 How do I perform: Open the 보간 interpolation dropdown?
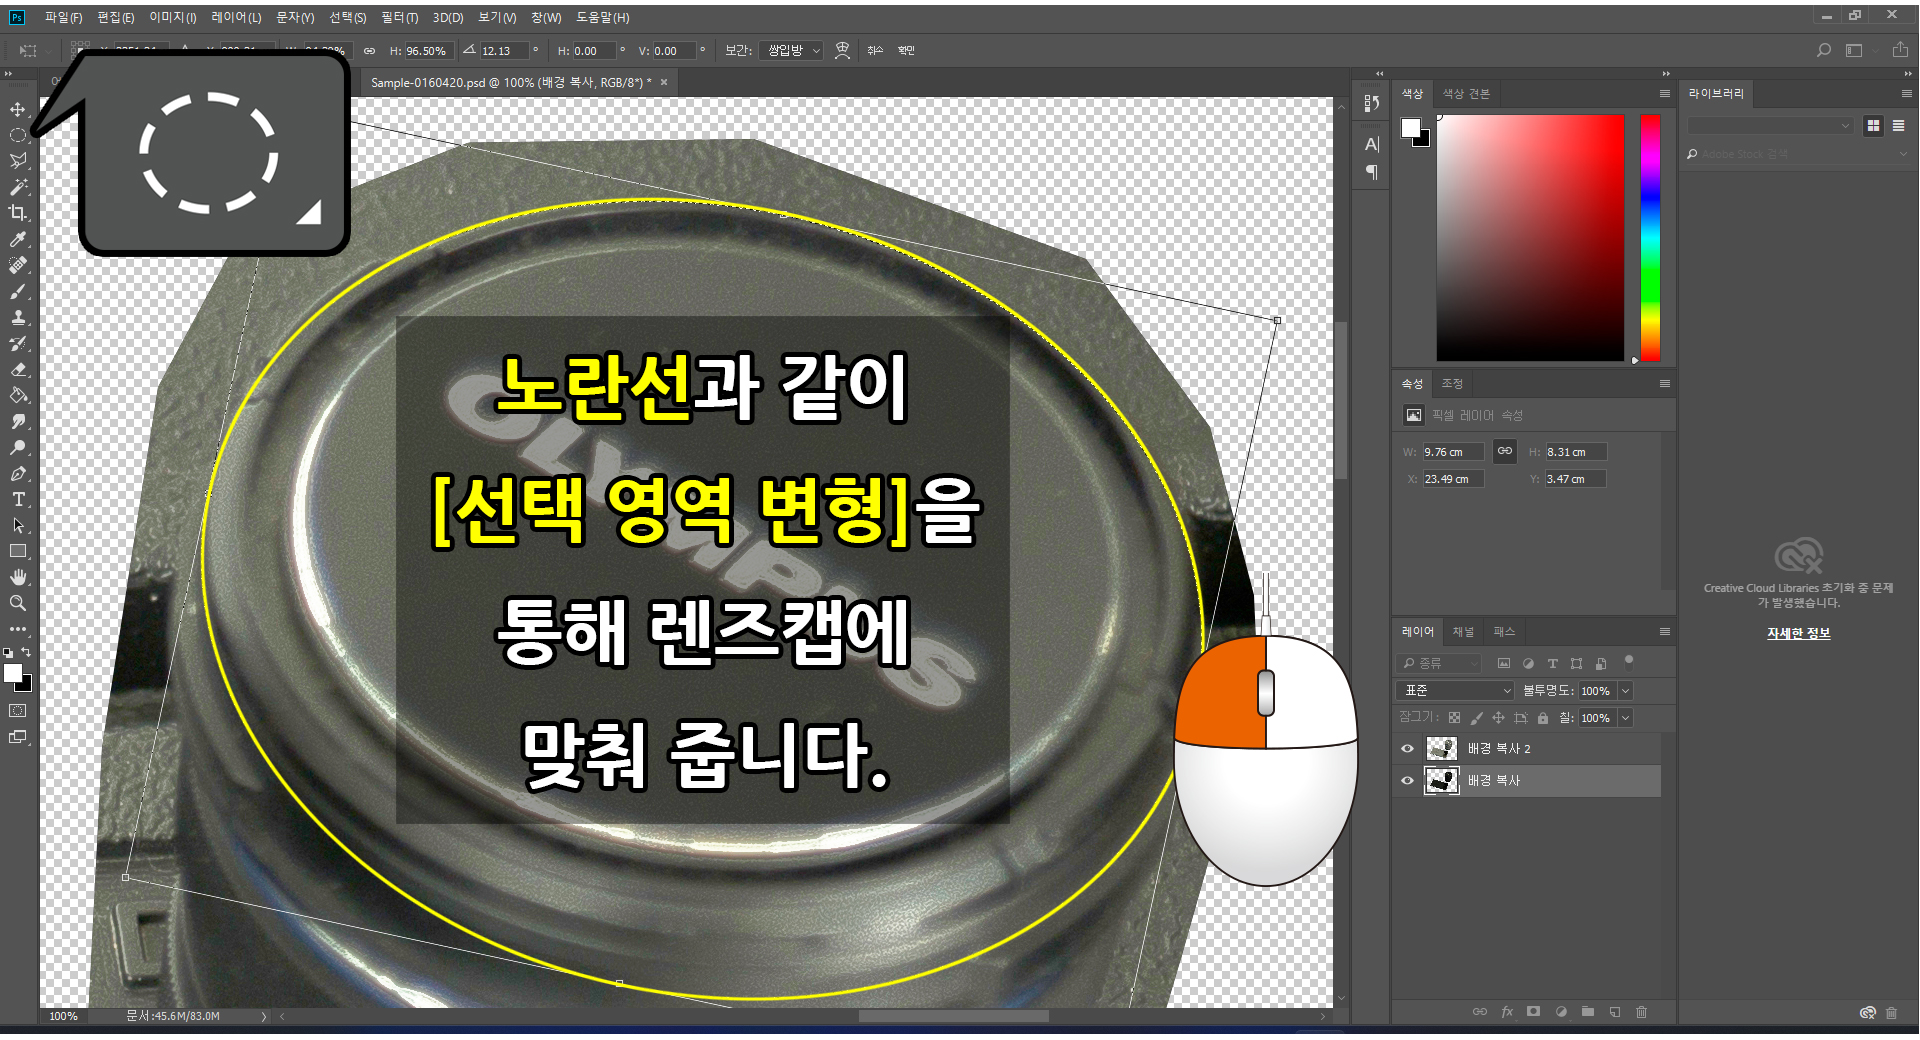coord(790,50)
